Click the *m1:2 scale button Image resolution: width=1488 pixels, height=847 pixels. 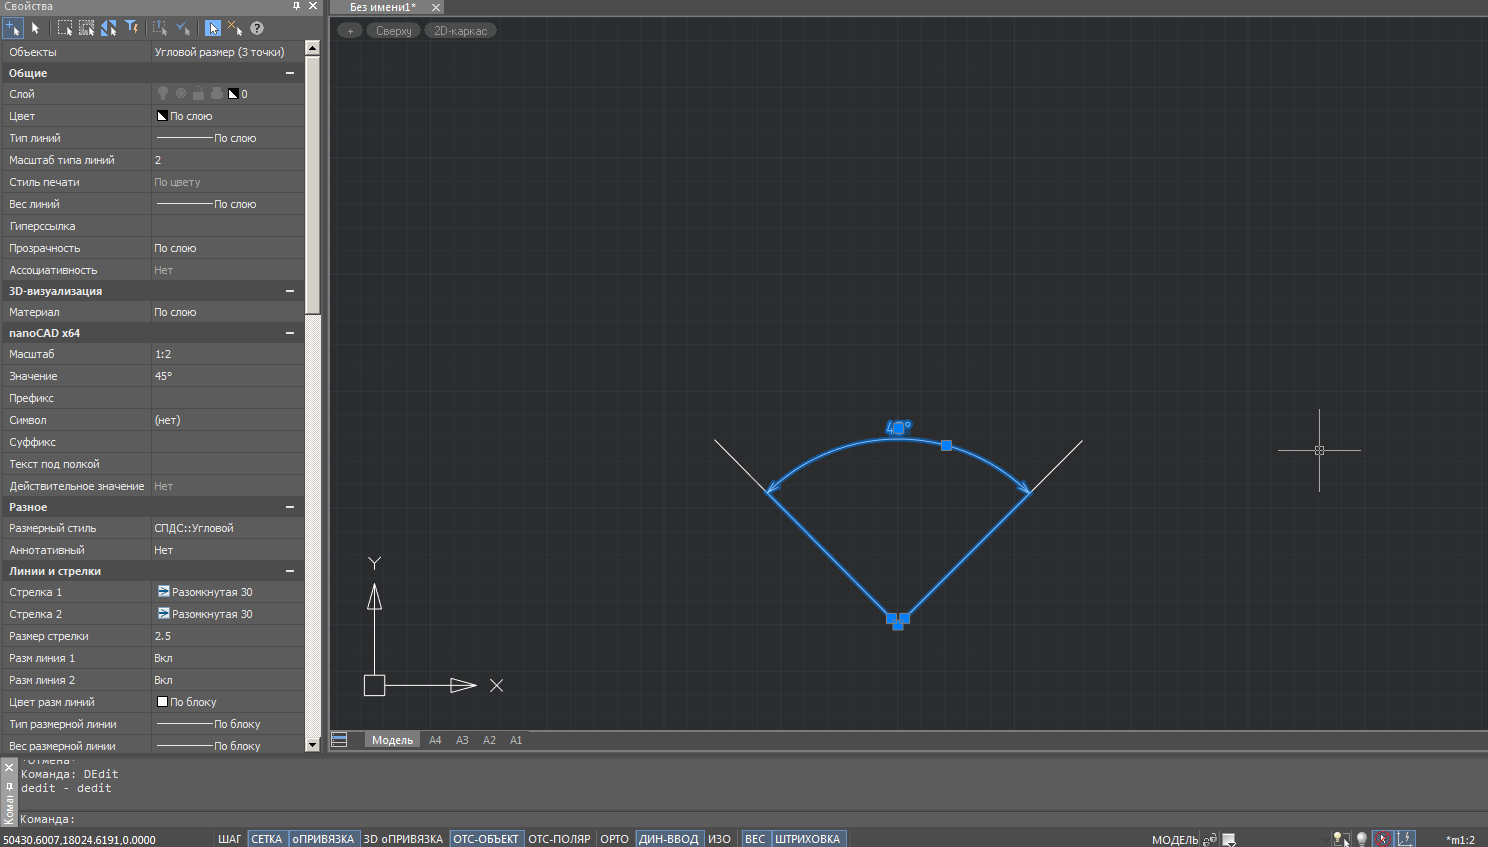(x=1460, y=840)
